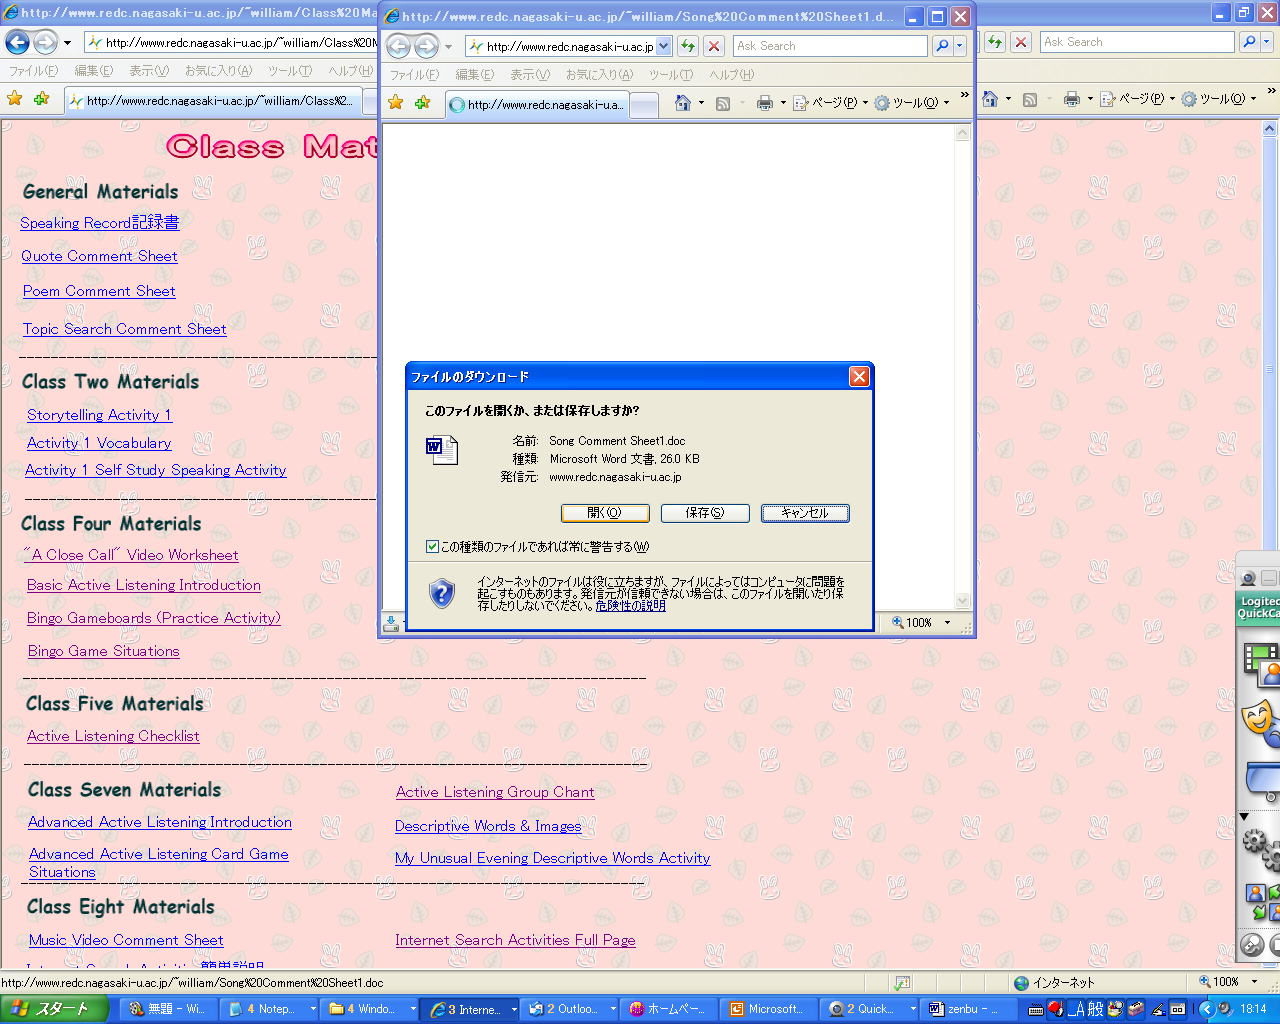The image size is (1280, 1024).
Task: Open the Poem Comment Sheet link
Action: coord(99,291)
